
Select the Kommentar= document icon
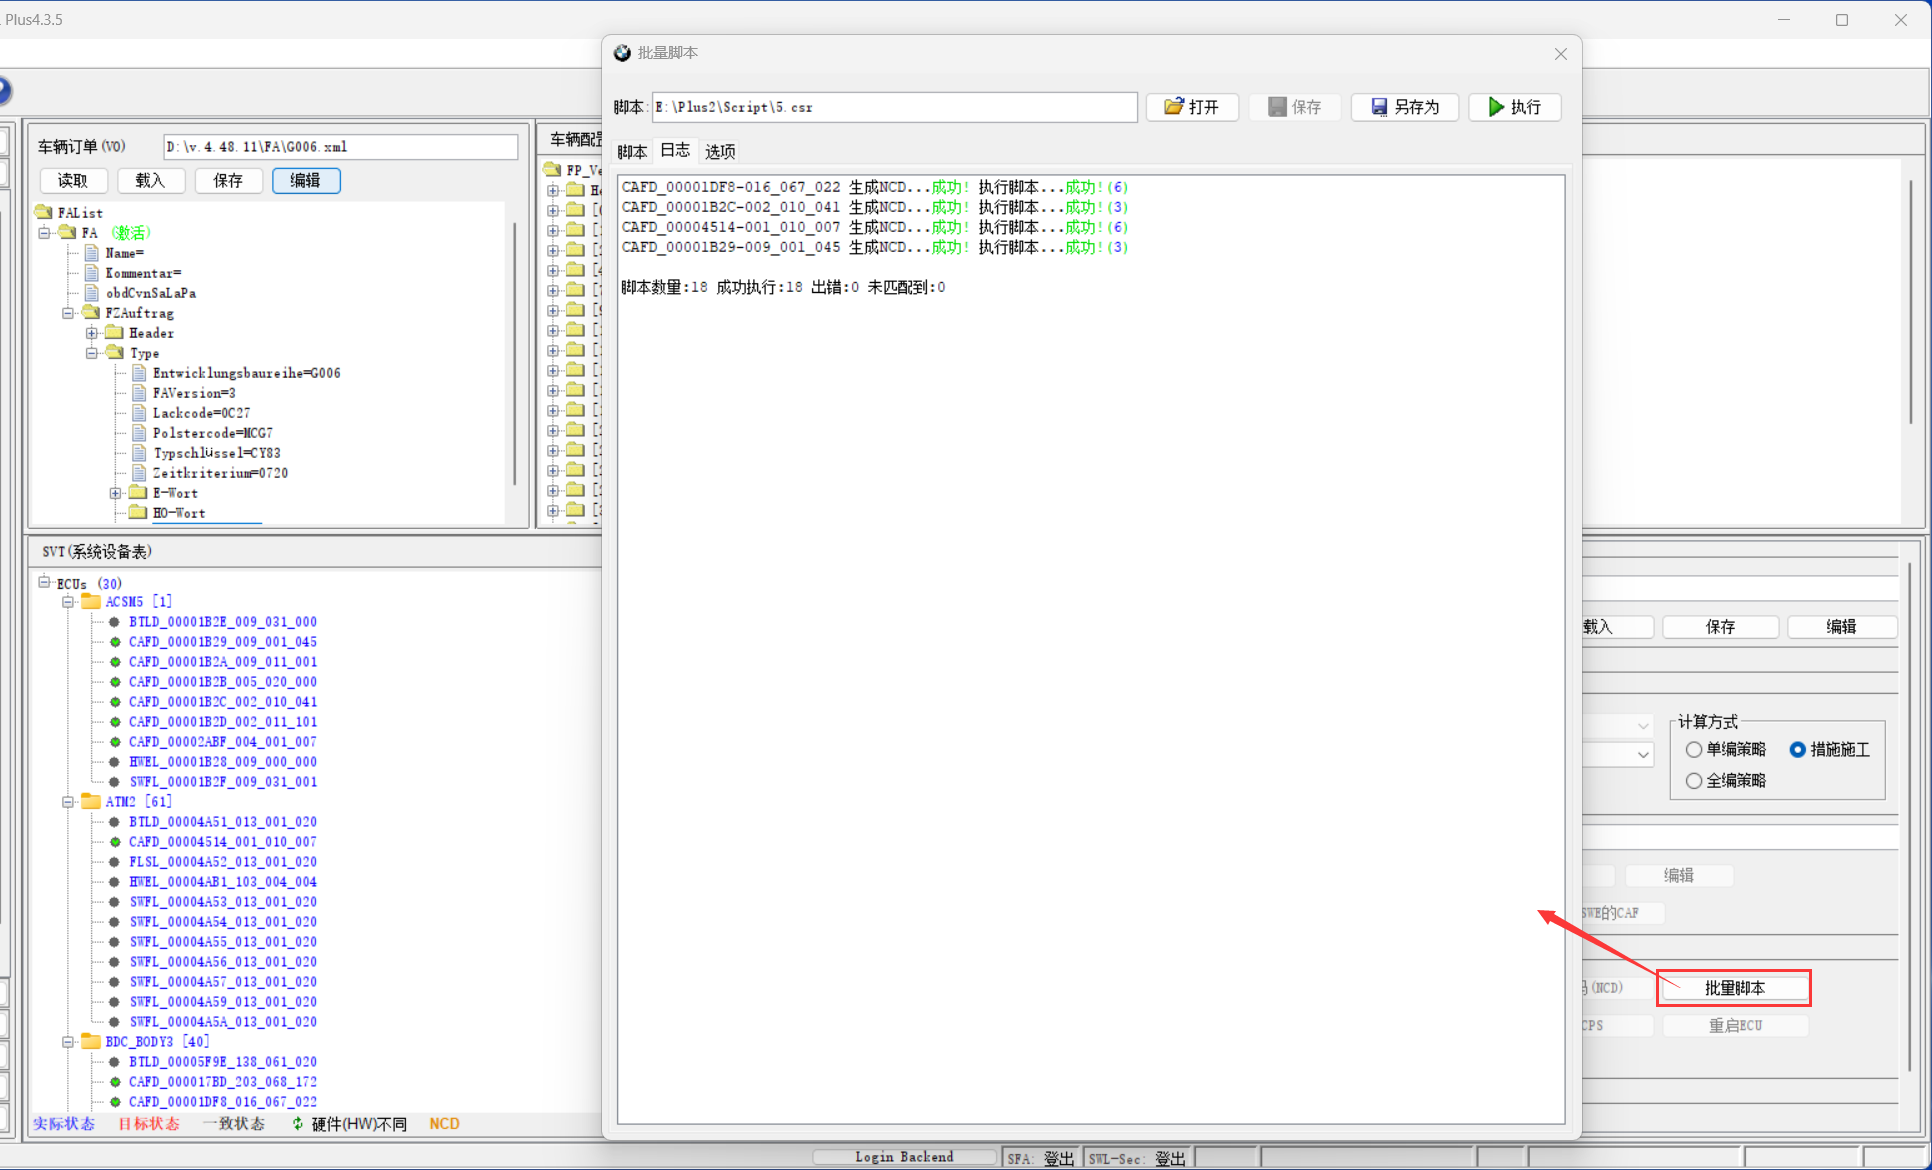click(x=92, y=273)
